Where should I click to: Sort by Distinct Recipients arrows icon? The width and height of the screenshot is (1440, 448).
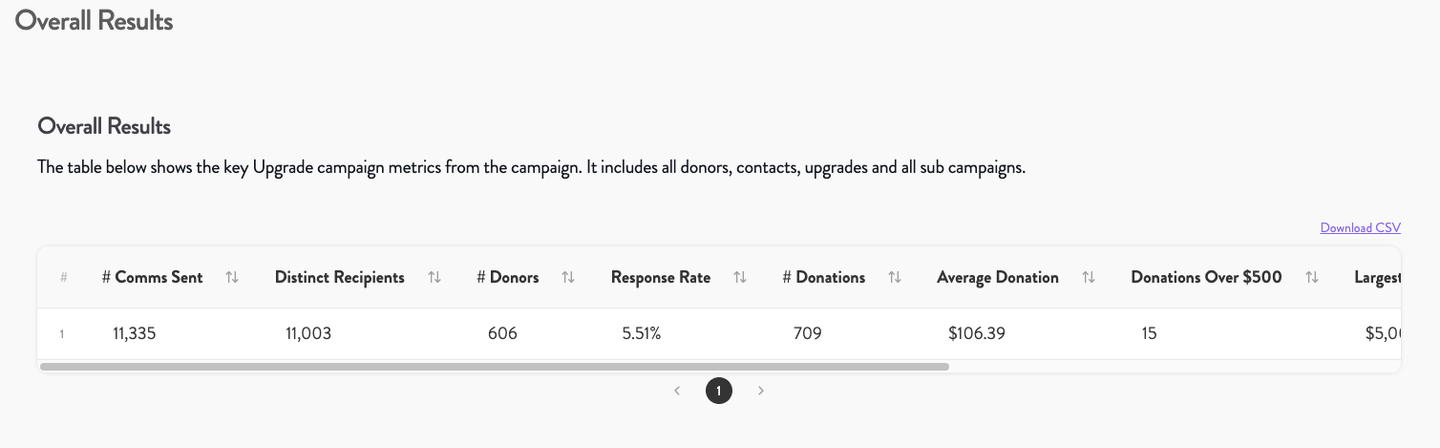435,278
